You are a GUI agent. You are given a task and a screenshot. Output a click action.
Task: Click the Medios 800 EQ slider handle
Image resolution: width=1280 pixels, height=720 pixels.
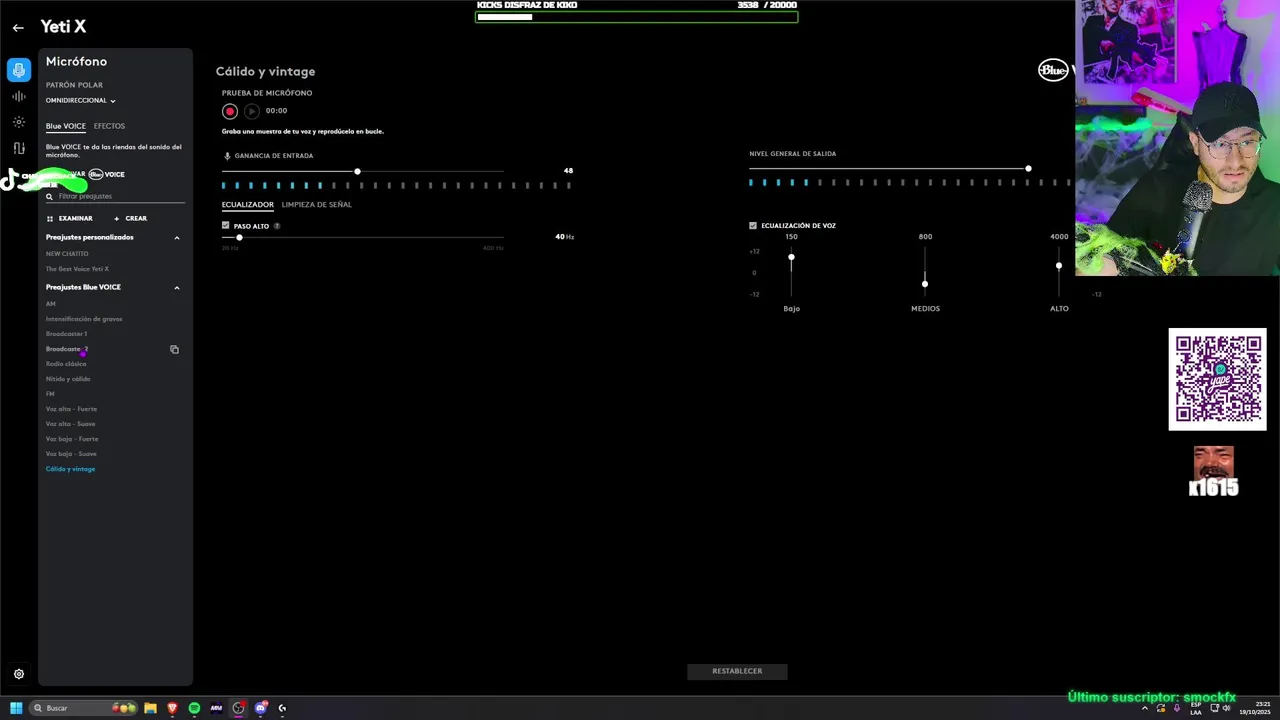[925, 284]
